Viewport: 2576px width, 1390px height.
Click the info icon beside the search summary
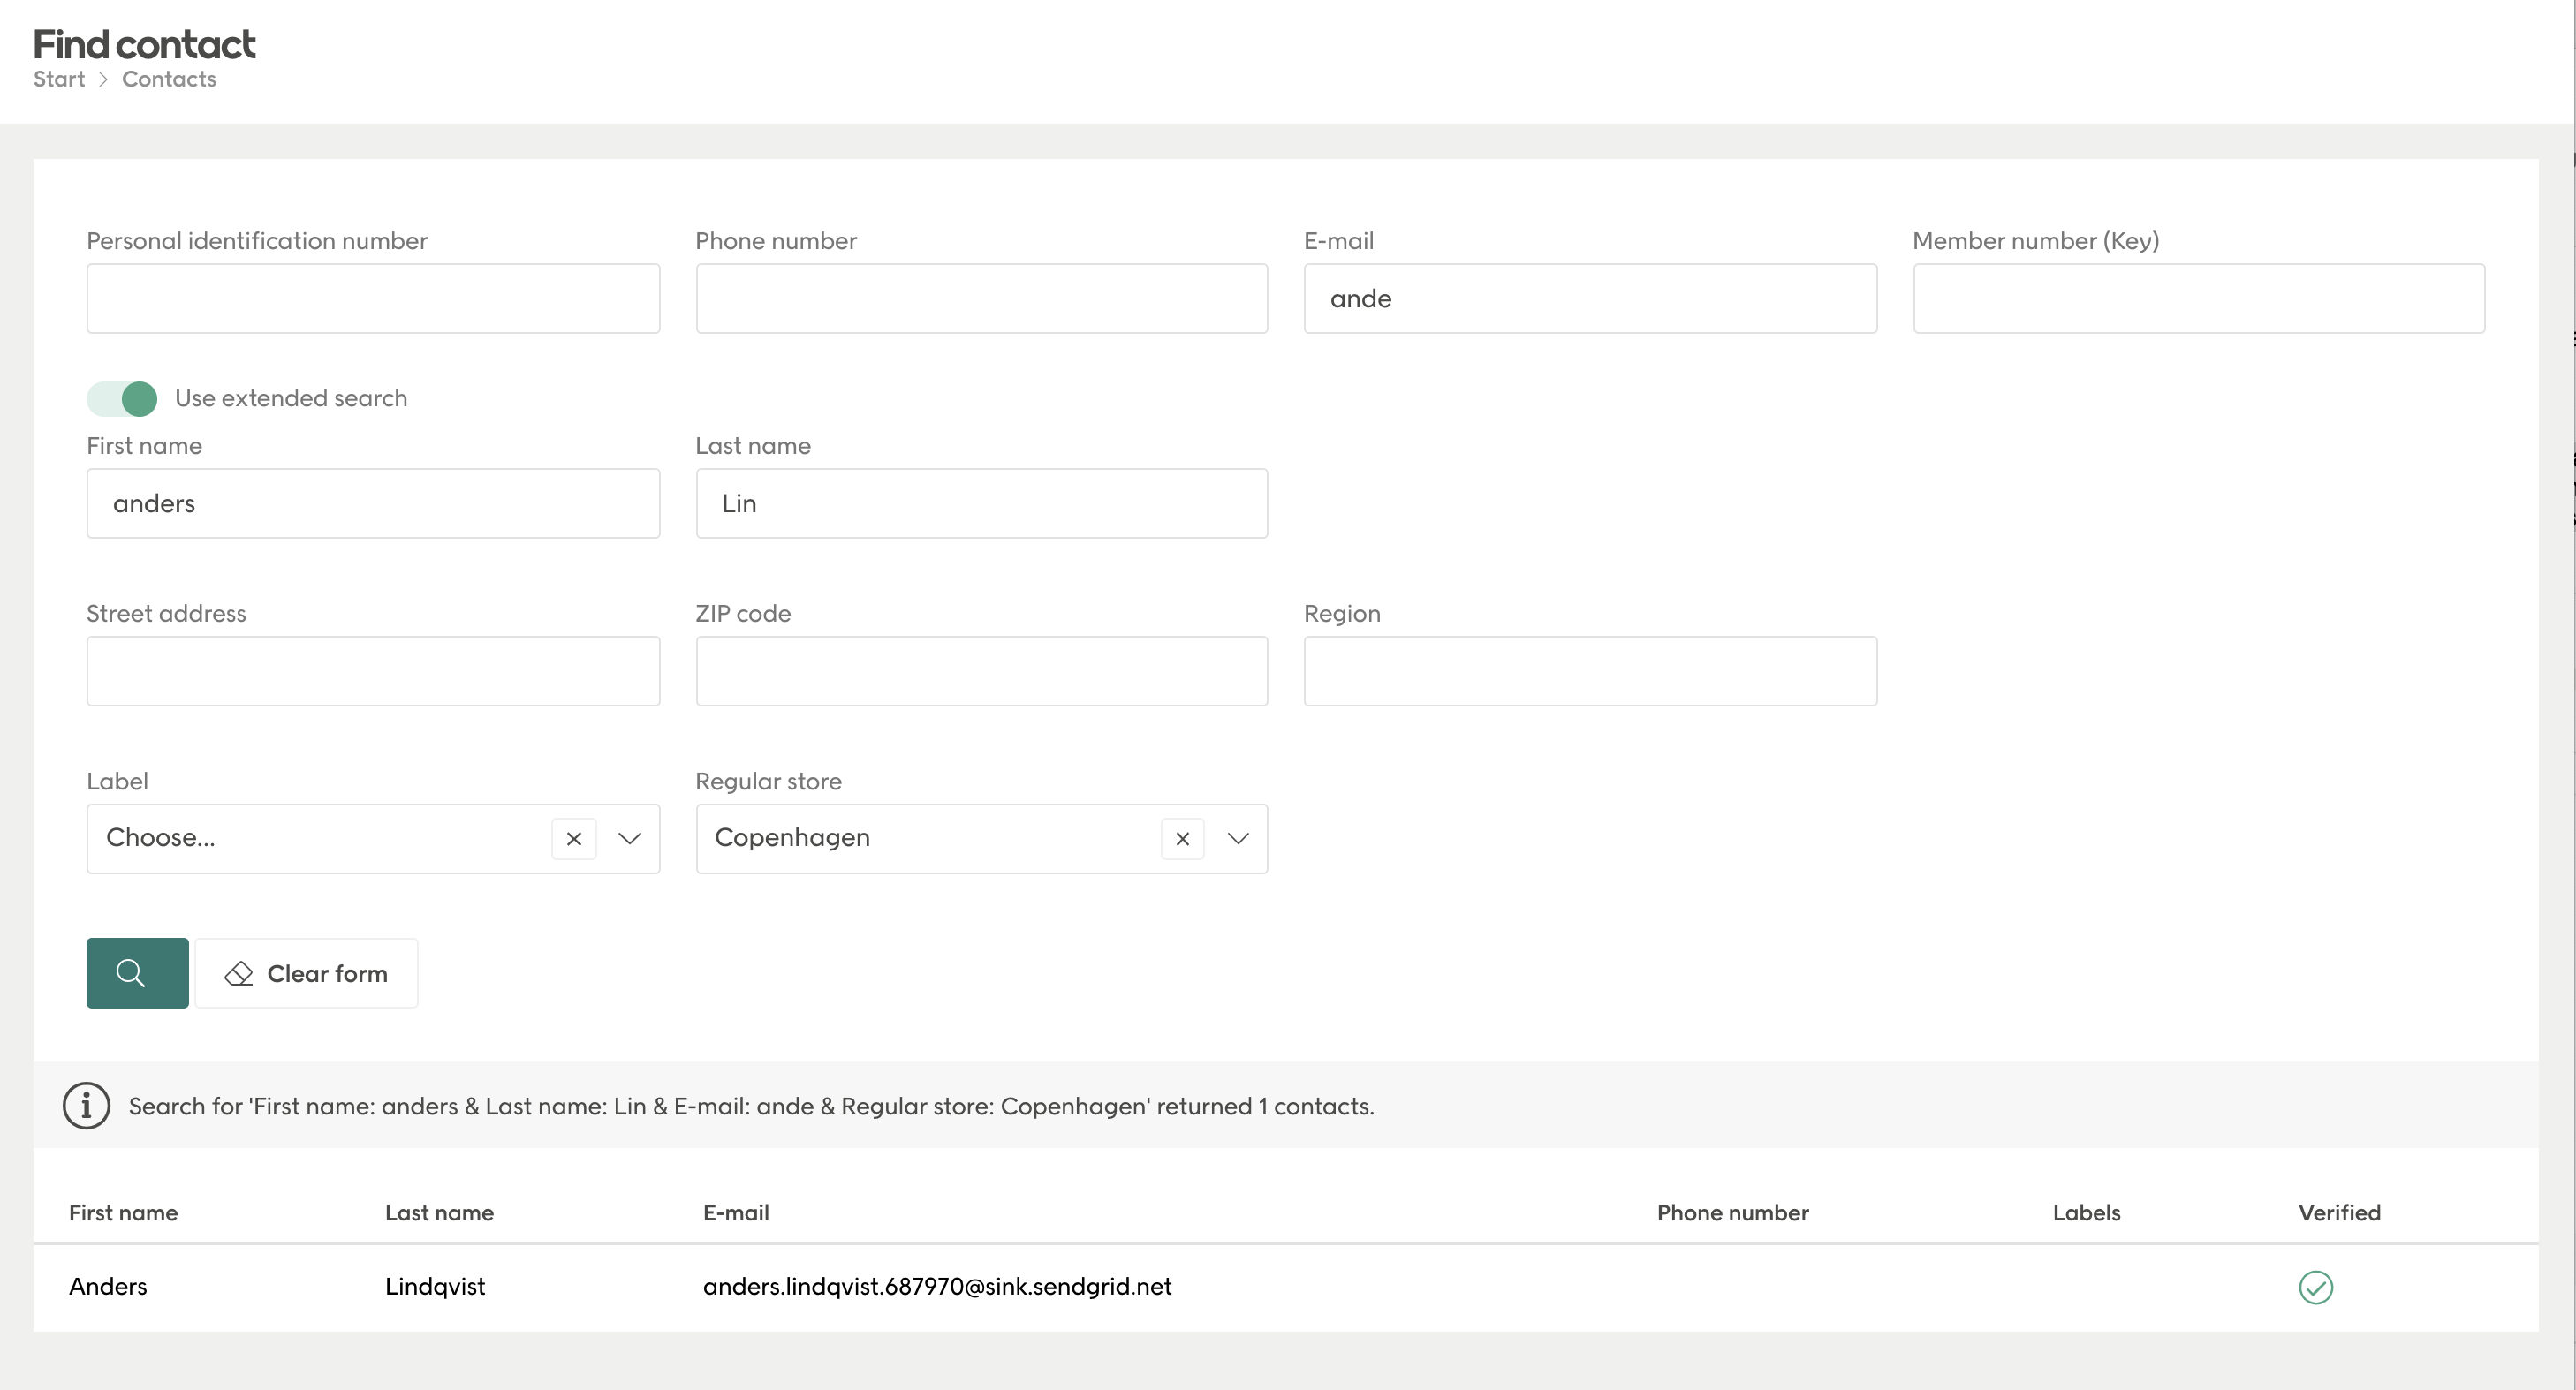pos(85,1106)
